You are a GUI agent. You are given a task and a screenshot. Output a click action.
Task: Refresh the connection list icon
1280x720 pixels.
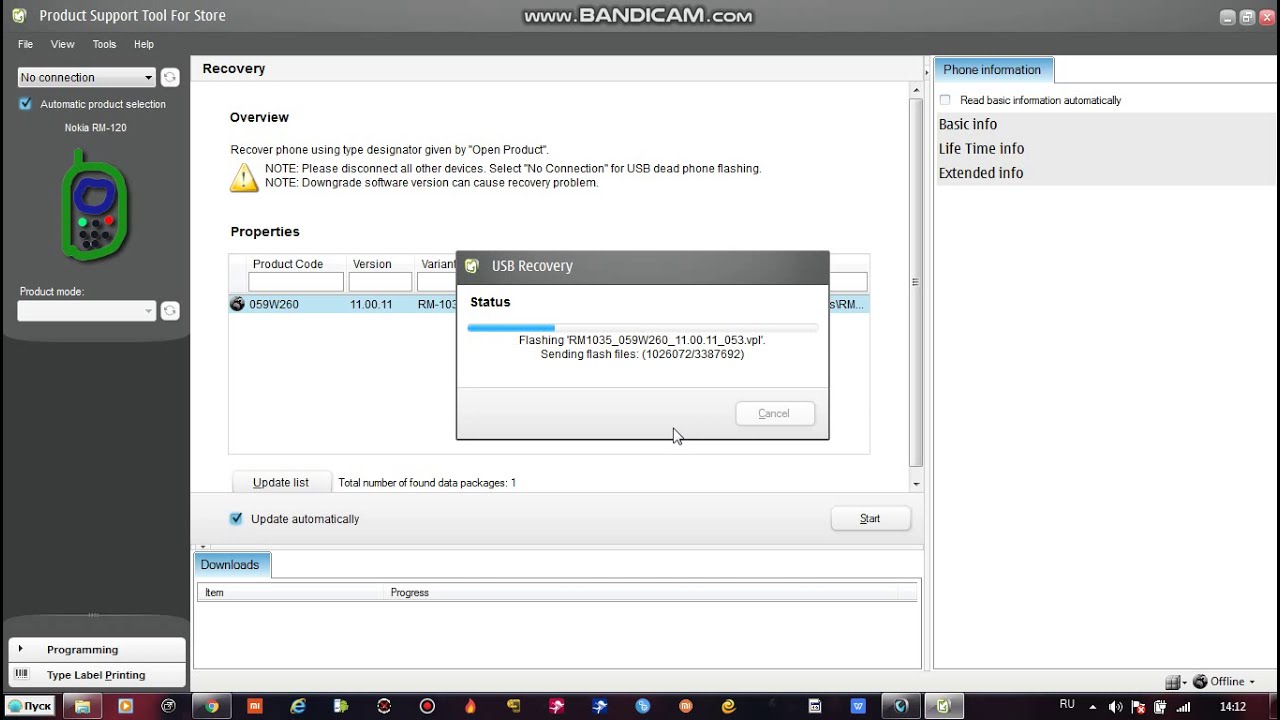pyautogui.click(x=170, y=77)
